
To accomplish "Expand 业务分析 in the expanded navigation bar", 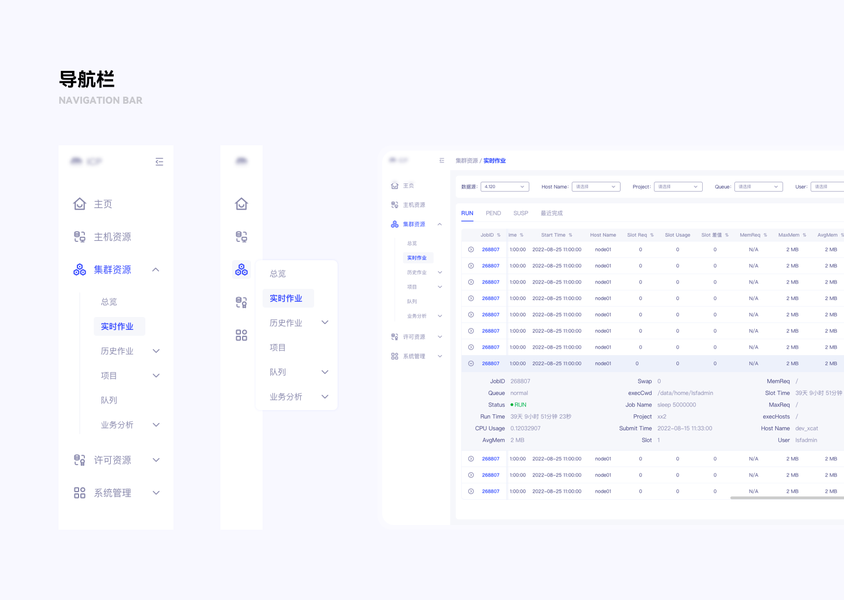I will 156,425.
